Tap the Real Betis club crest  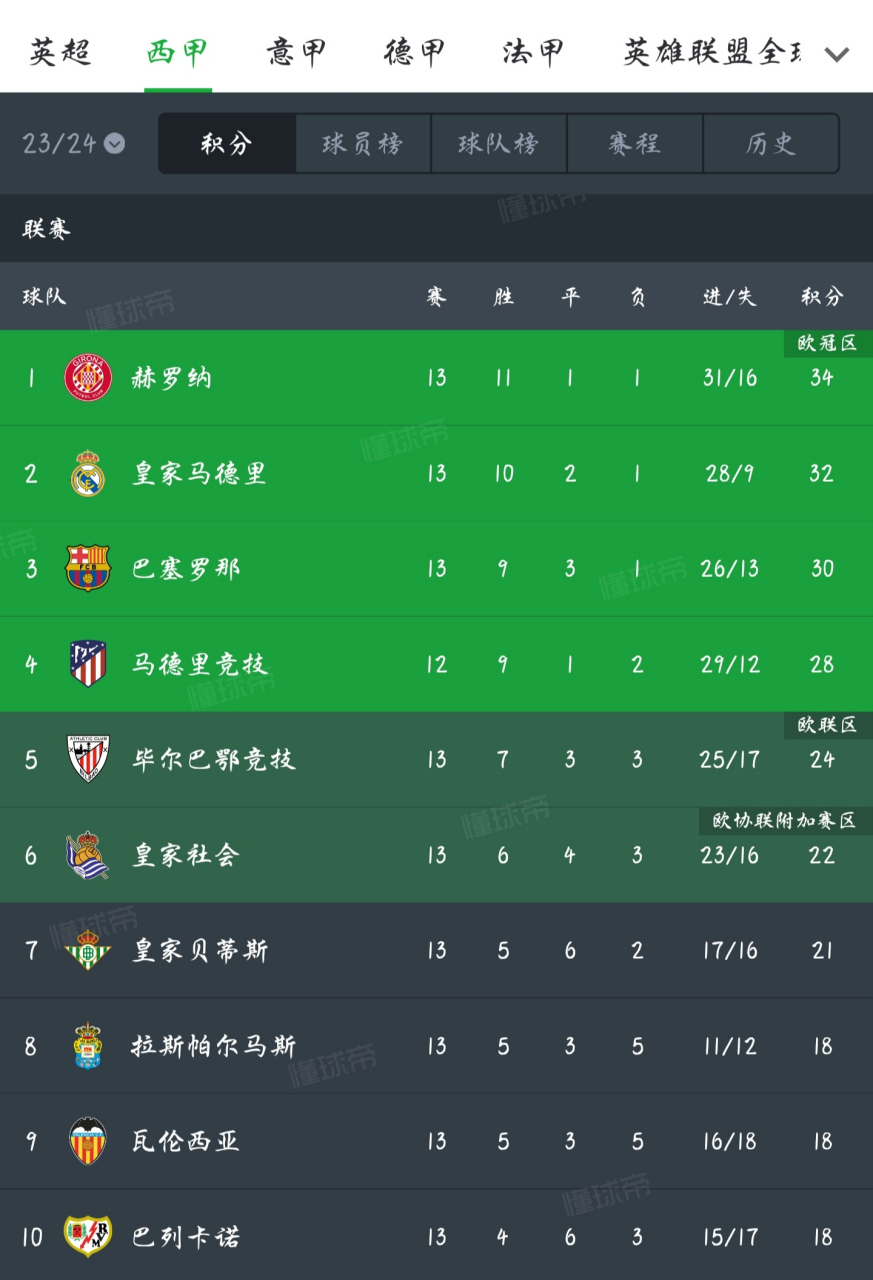[88, 950]
